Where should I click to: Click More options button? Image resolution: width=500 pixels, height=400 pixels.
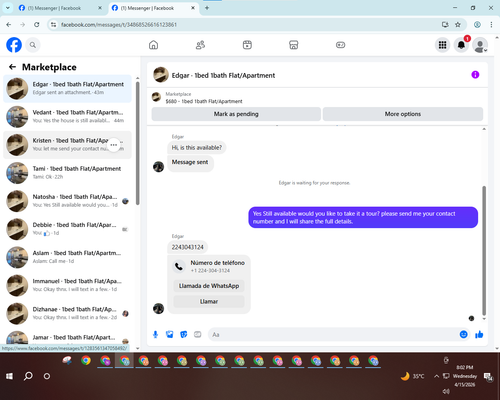click(403, 114)
